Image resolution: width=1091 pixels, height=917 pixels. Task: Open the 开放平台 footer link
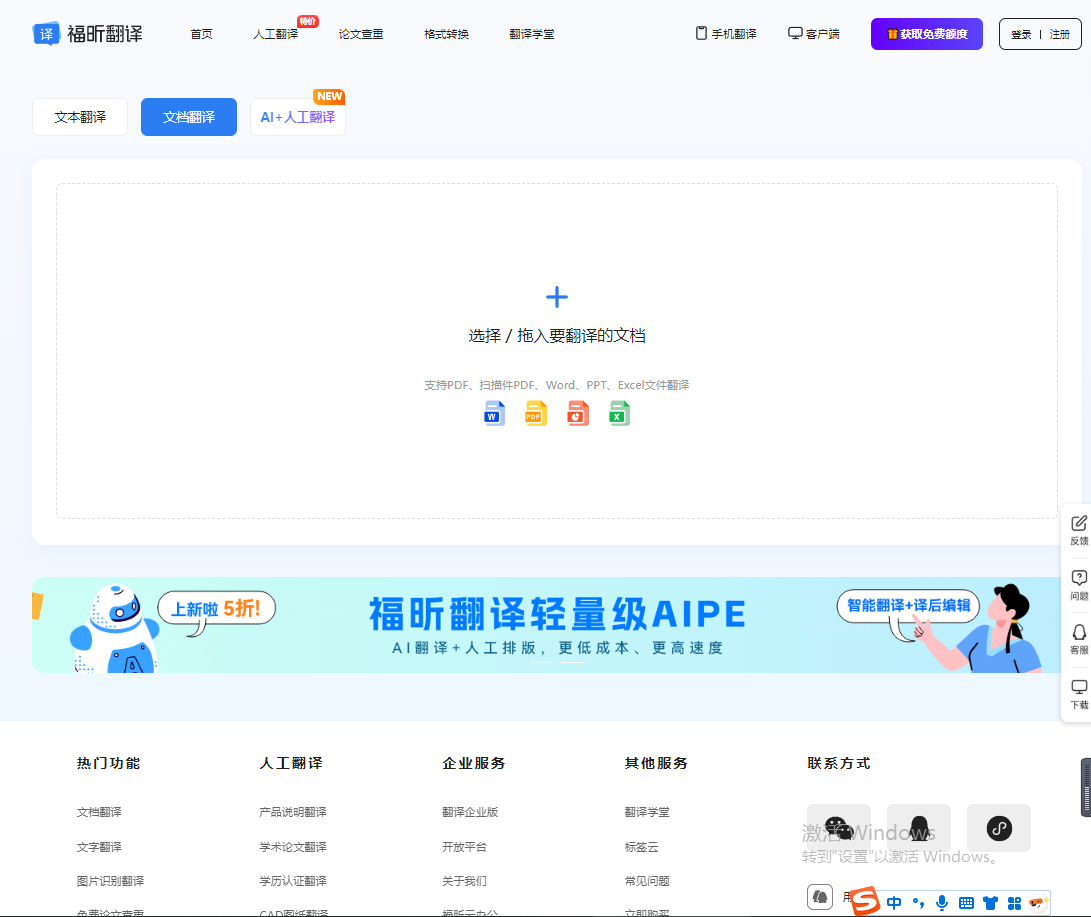tap(464, 847)
